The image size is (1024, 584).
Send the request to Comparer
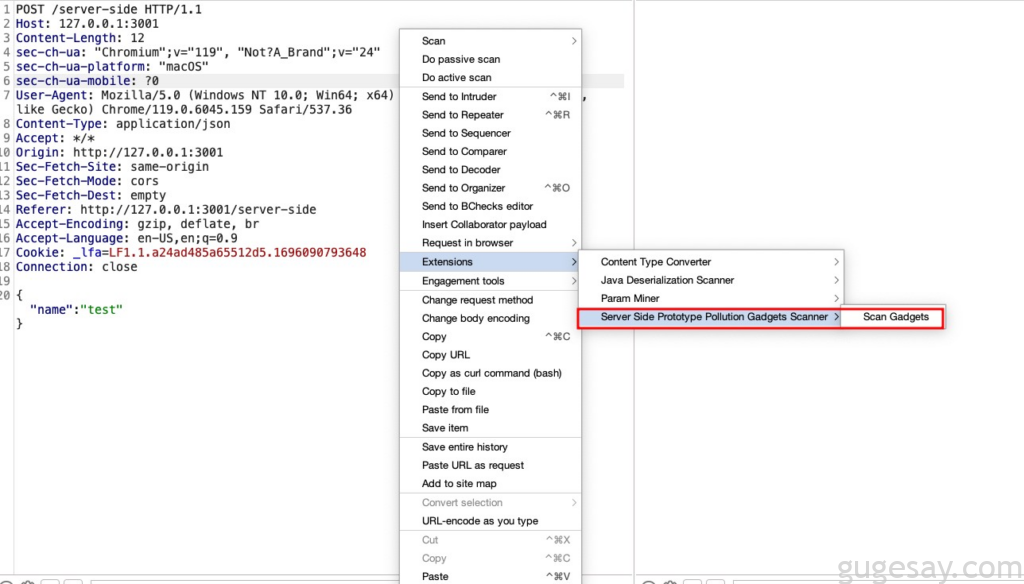[x=464, y=152]
